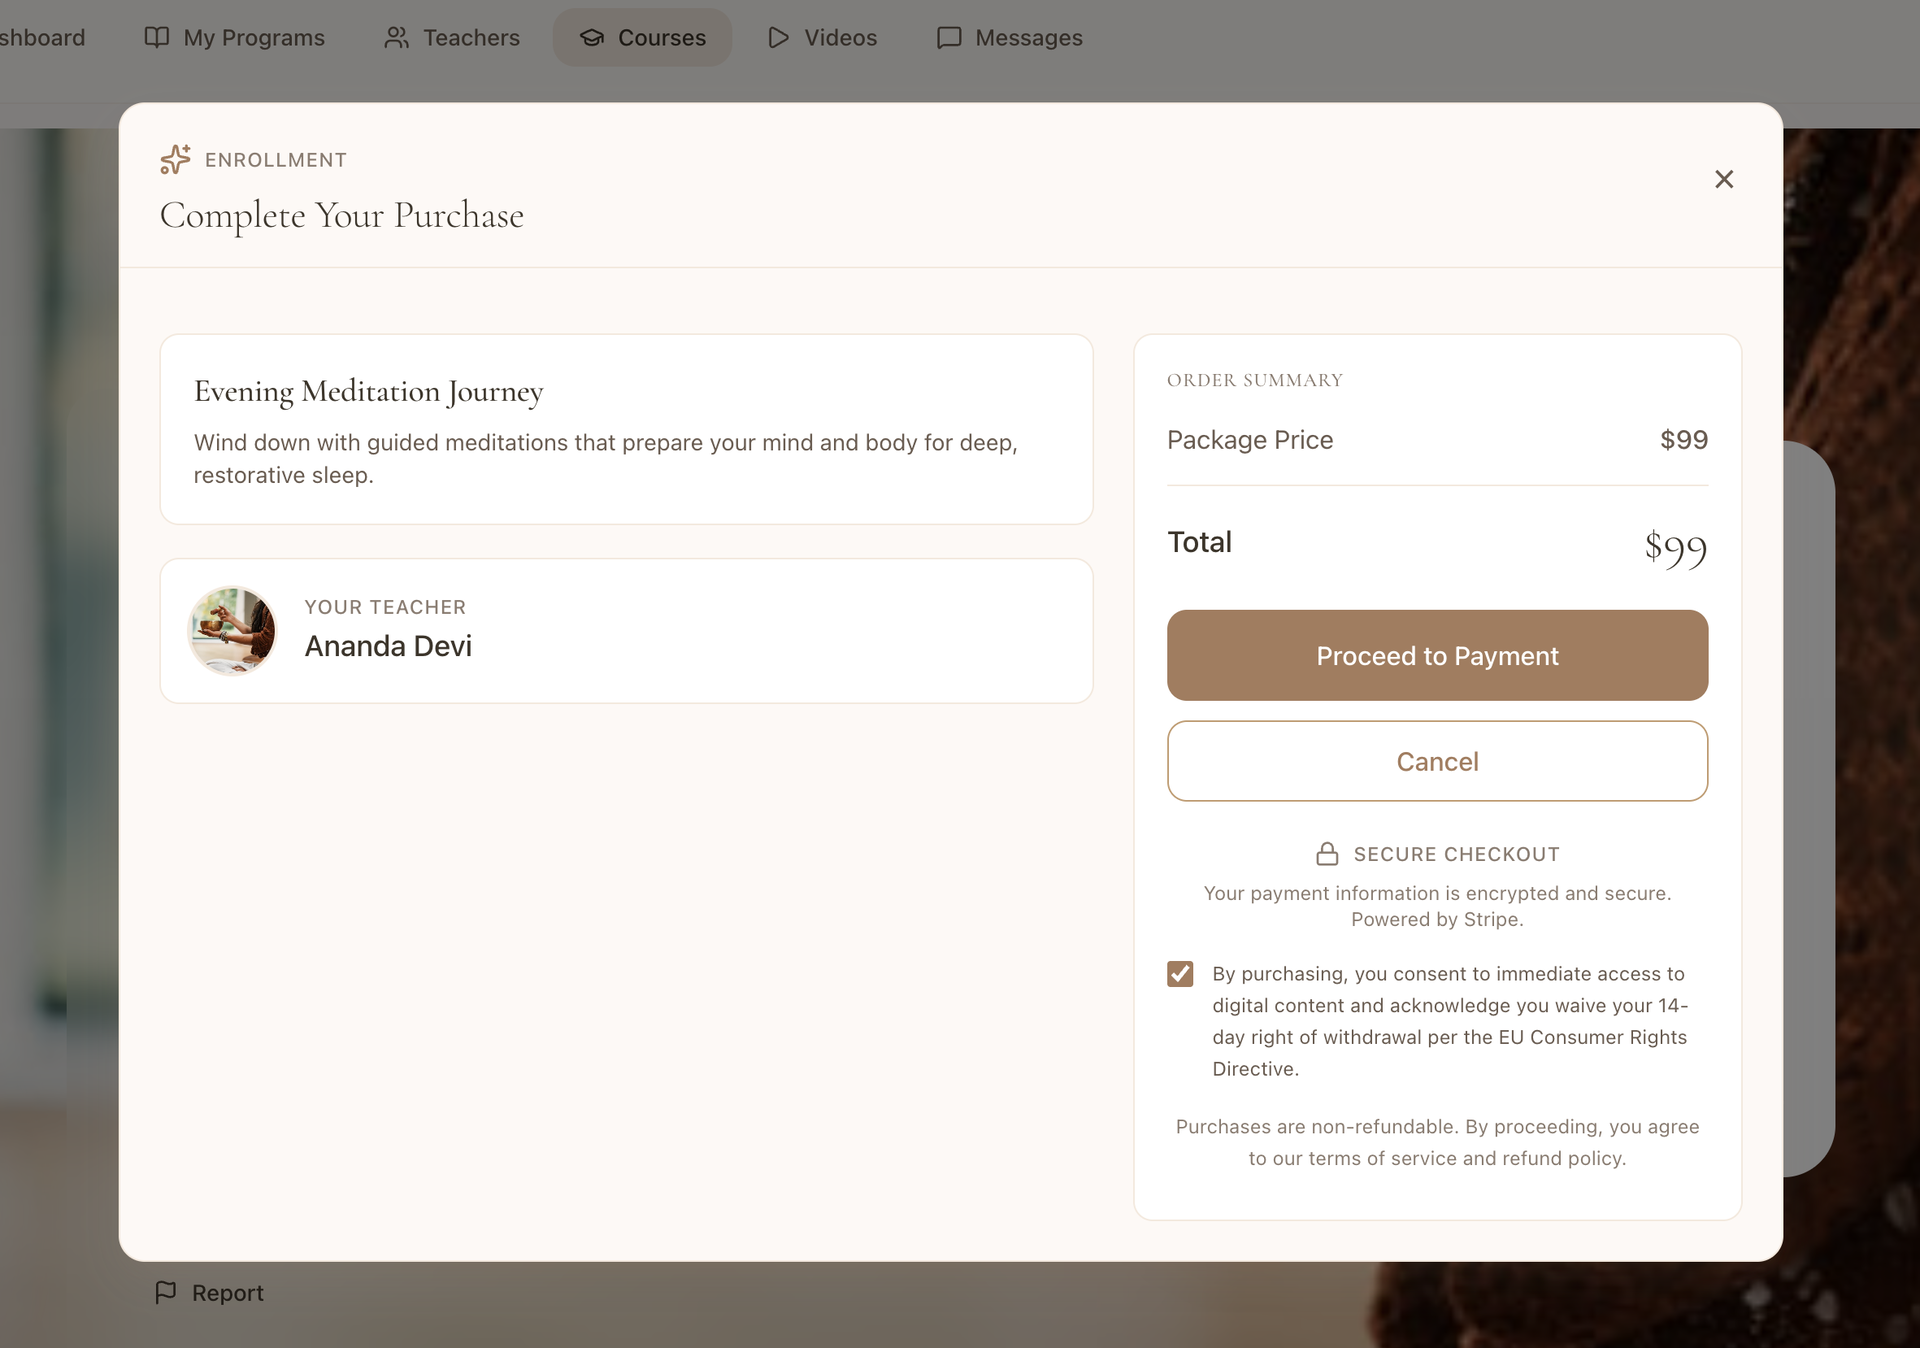Viewport: 1920px width, 1348px height.
Task: Click the sparkle Enrollment icon
Action: tap(175, 159)
